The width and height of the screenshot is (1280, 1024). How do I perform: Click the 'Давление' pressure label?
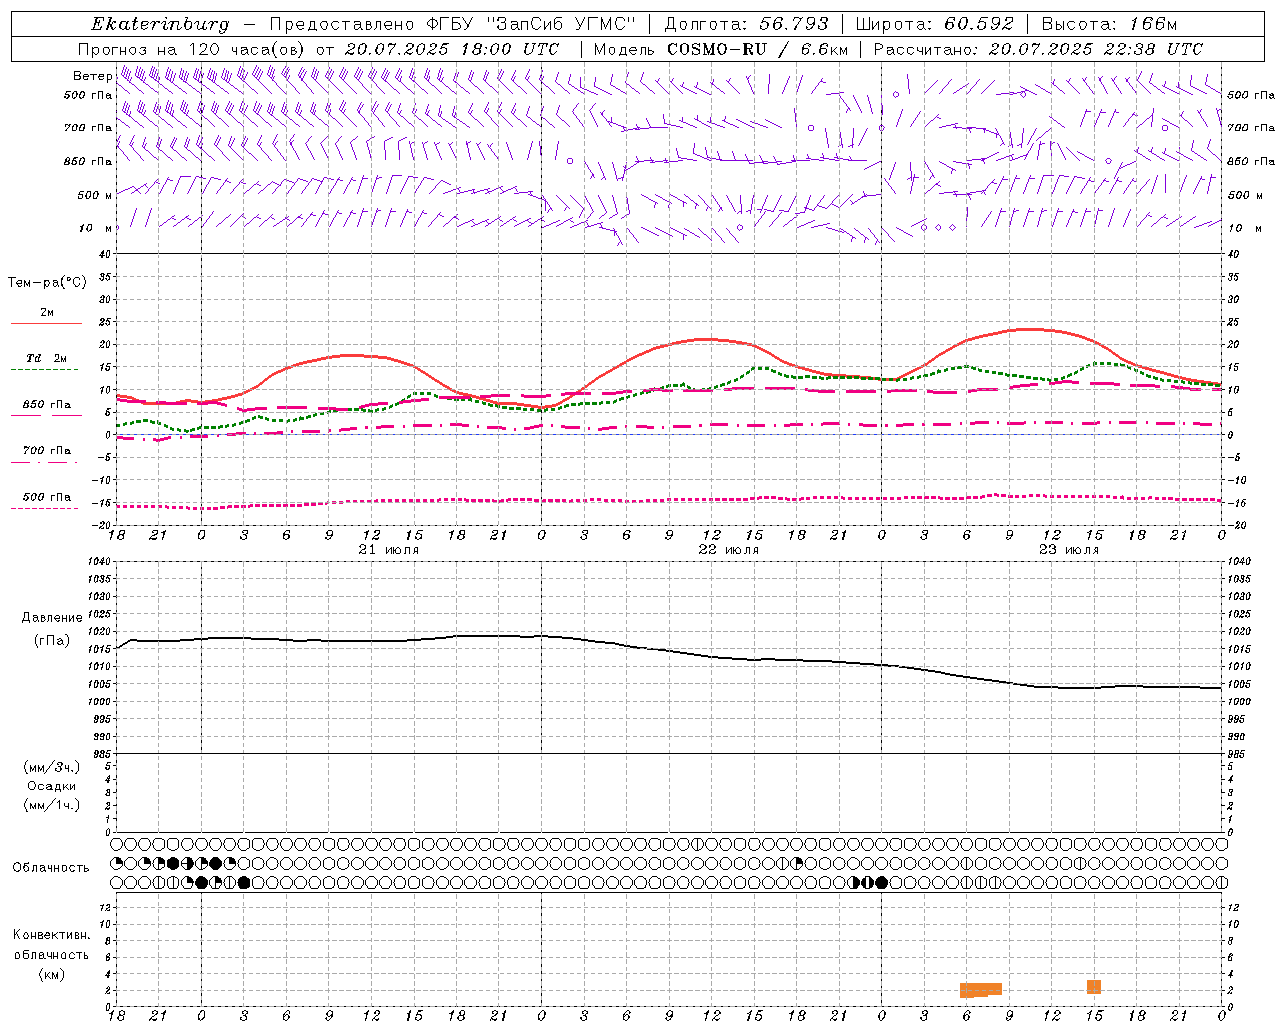(x=52, y=618)
